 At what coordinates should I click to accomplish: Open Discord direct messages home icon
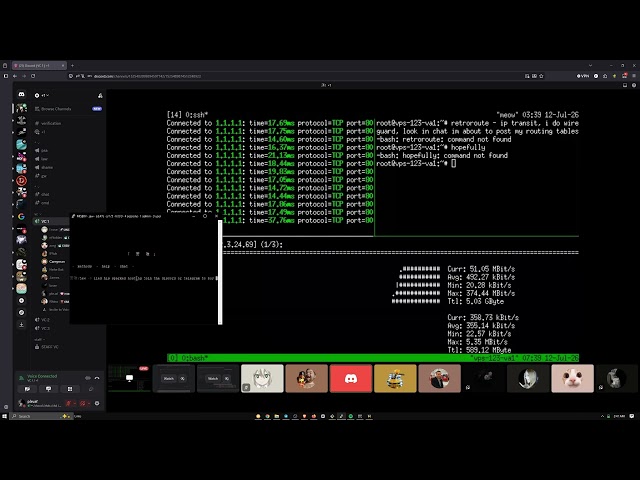coord(21,94)
